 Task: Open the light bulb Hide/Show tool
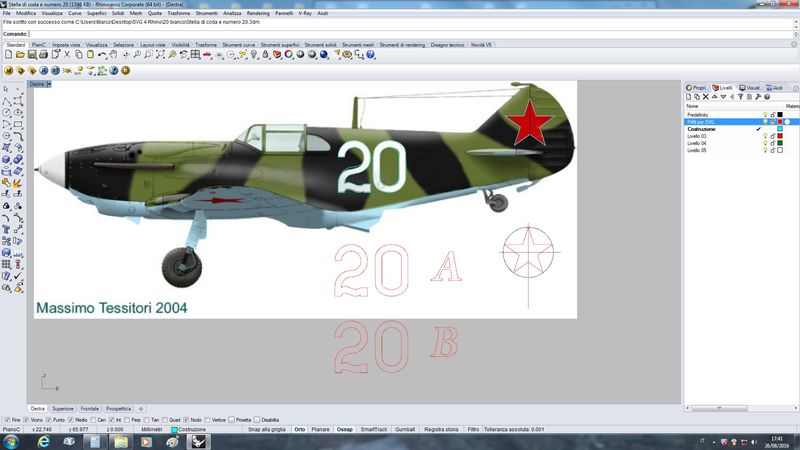point(254,55)
